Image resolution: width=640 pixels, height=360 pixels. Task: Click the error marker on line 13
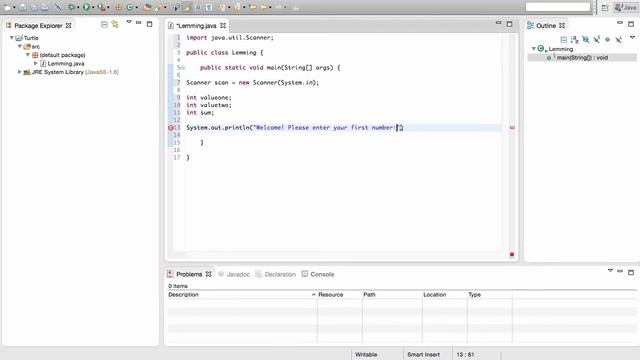pos(171,128)
